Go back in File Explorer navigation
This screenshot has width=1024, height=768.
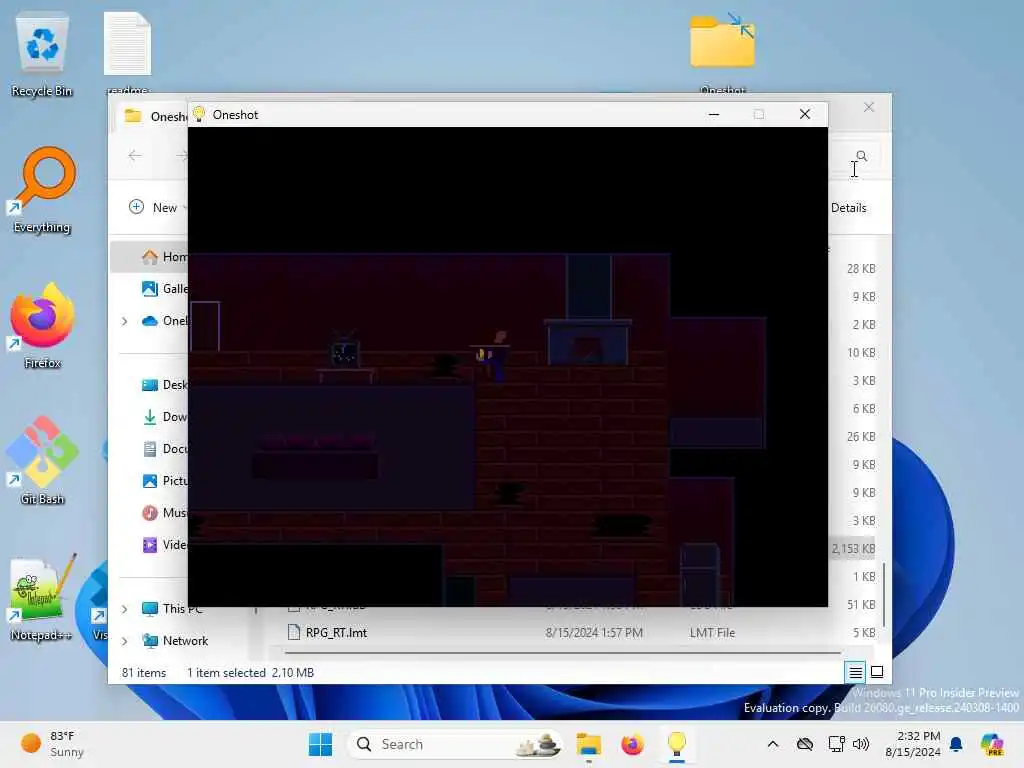135,155
